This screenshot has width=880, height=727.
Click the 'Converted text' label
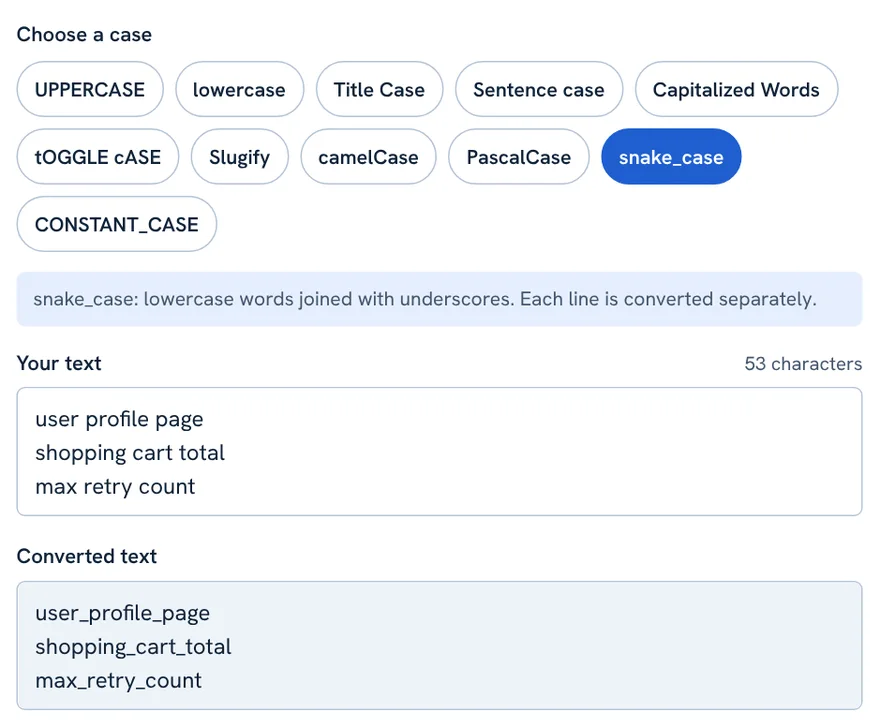coord(87,556)
